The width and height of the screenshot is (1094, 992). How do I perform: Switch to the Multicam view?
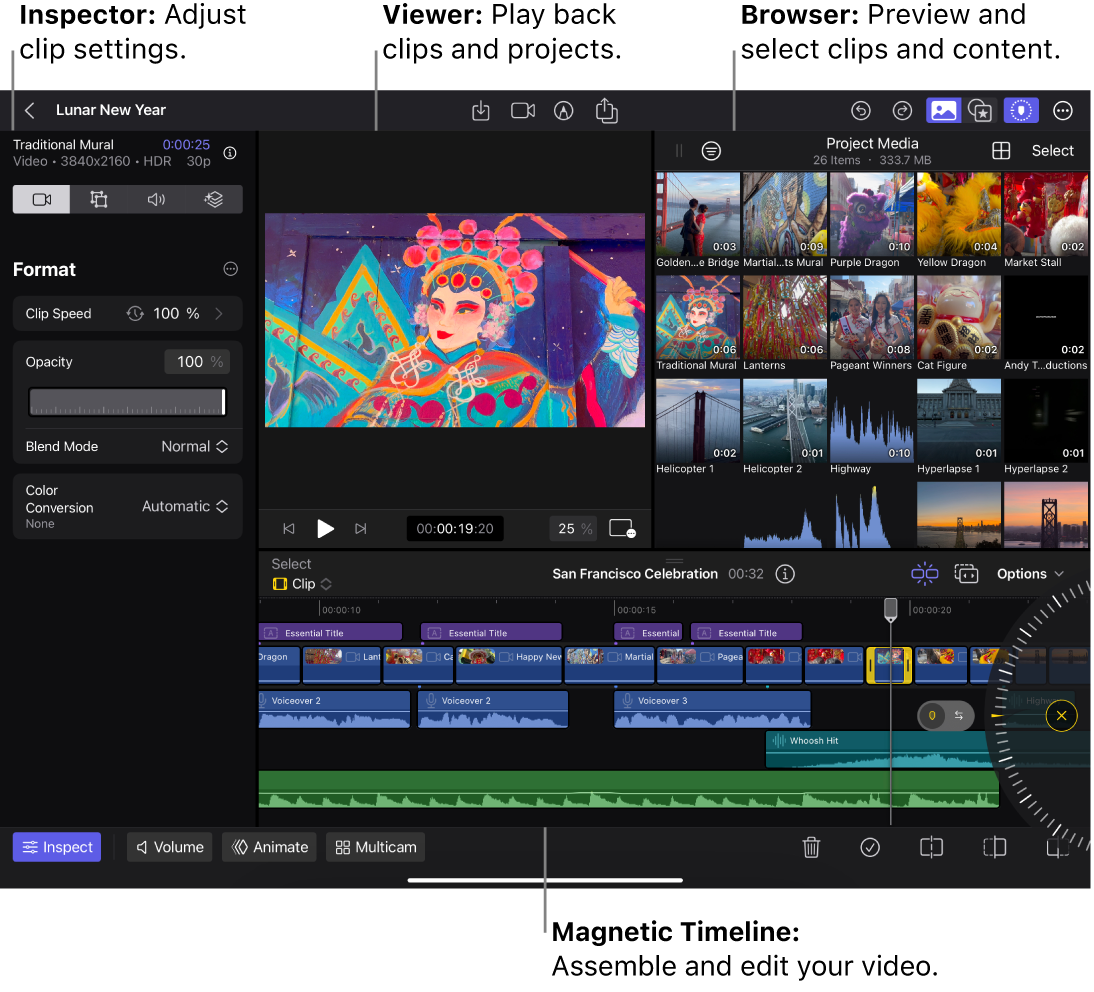click(375, 847)
